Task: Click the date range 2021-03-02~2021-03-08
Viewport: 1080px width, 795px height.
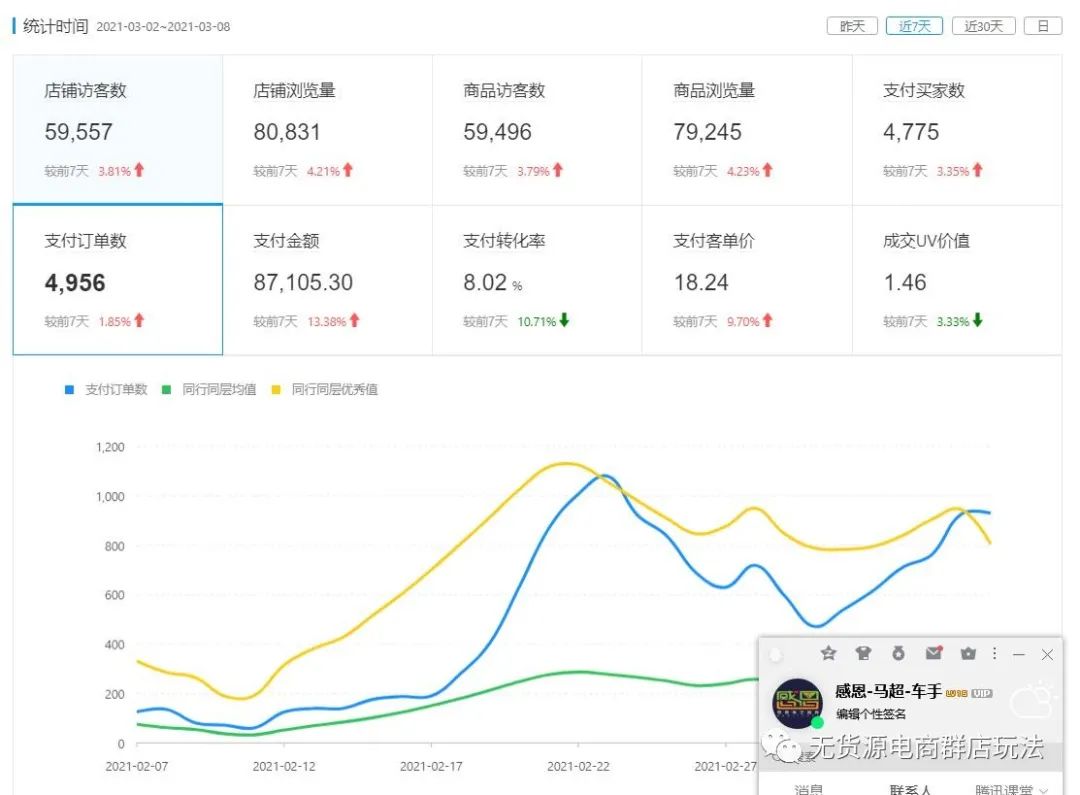Action: tap(163, 27)
